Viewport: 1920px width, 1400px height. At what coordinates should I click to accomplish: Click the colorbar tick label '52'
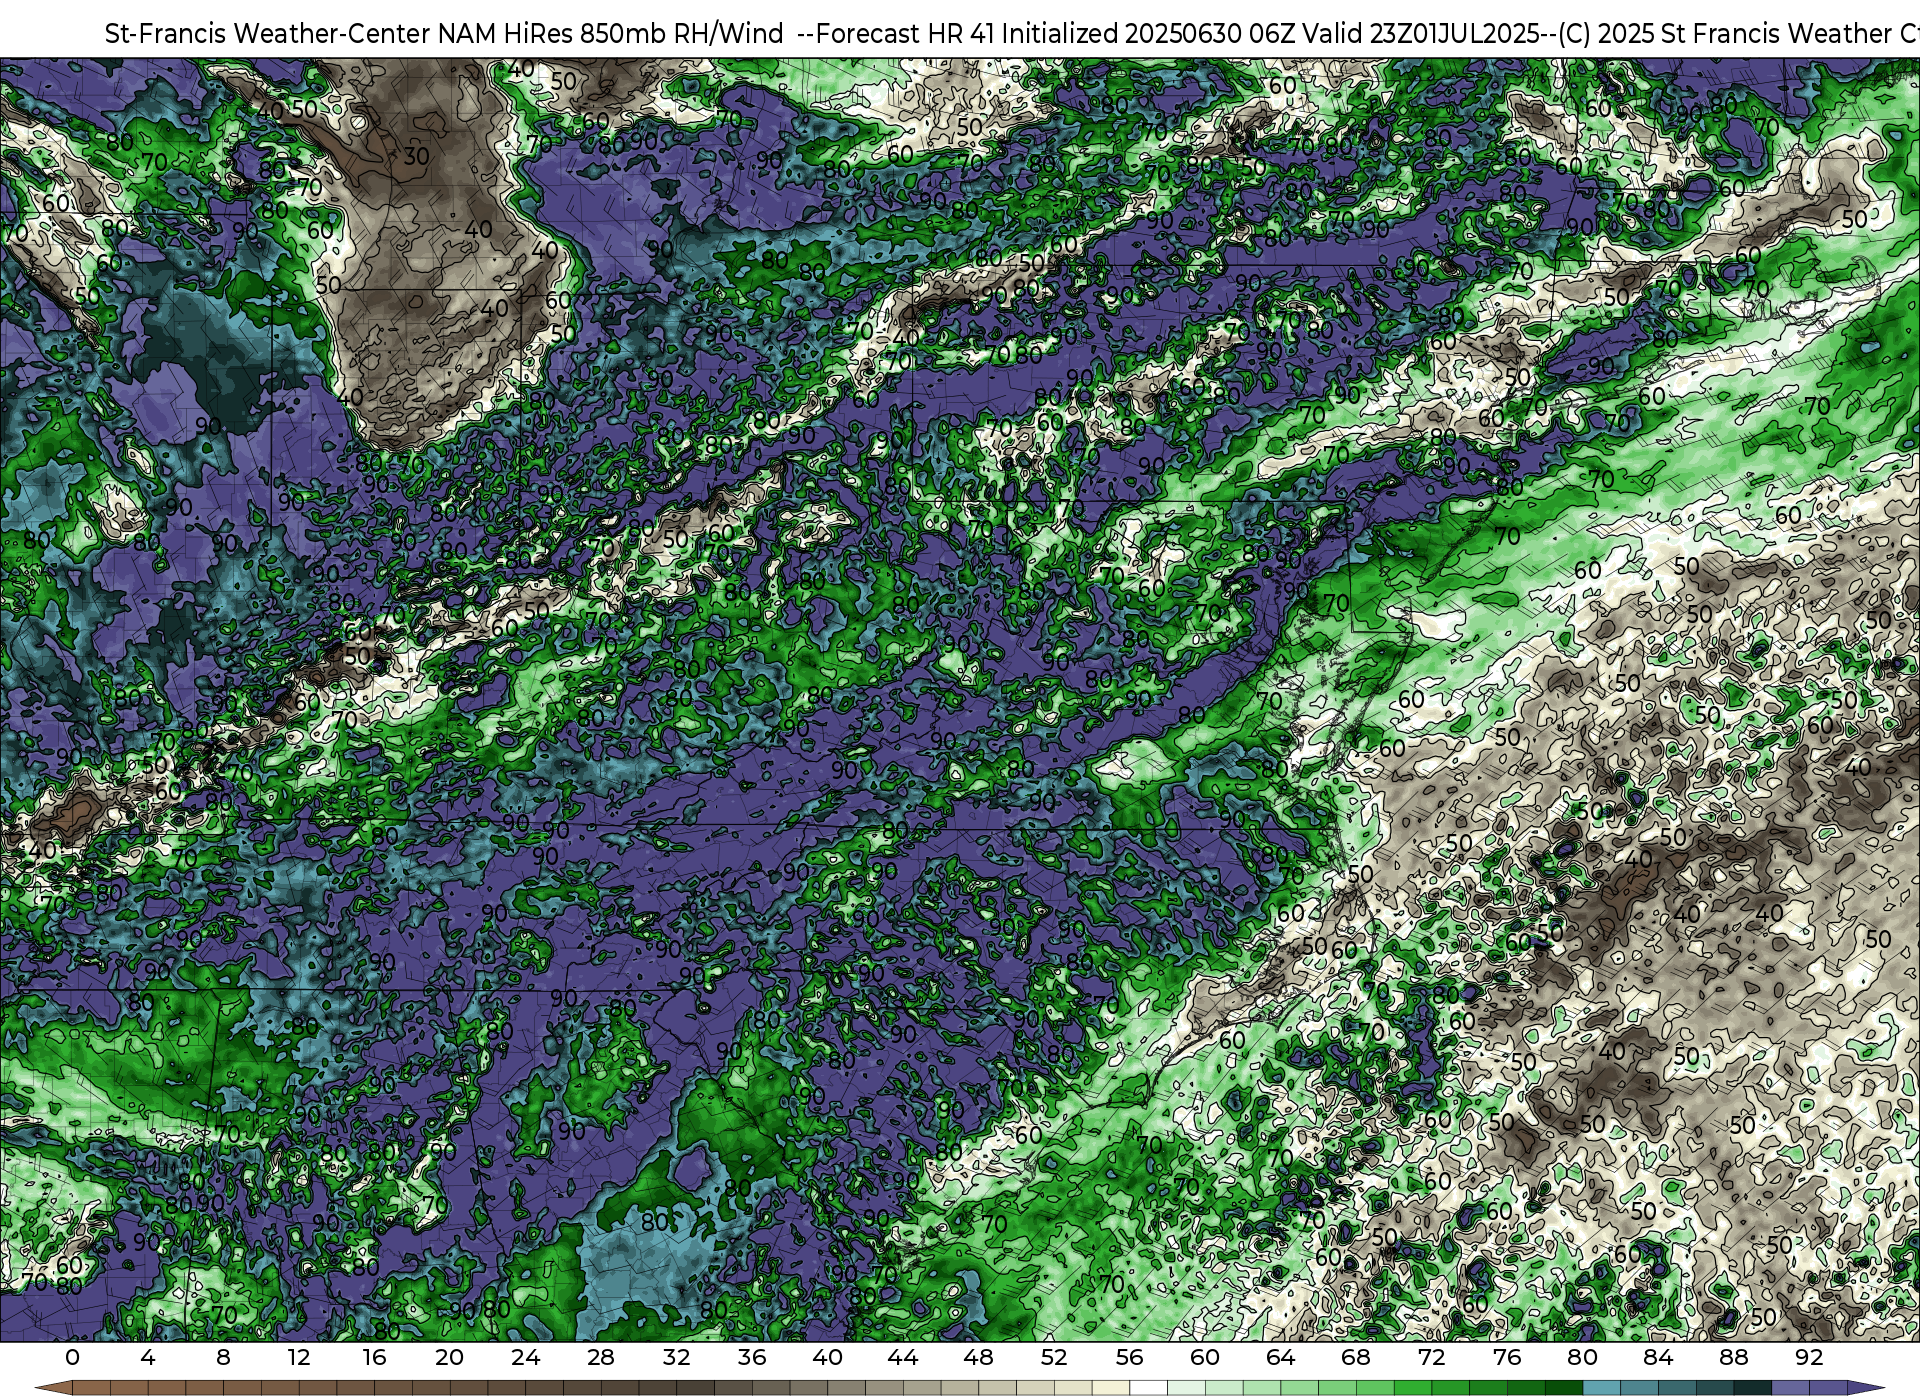click(x=1054, y=1357)
